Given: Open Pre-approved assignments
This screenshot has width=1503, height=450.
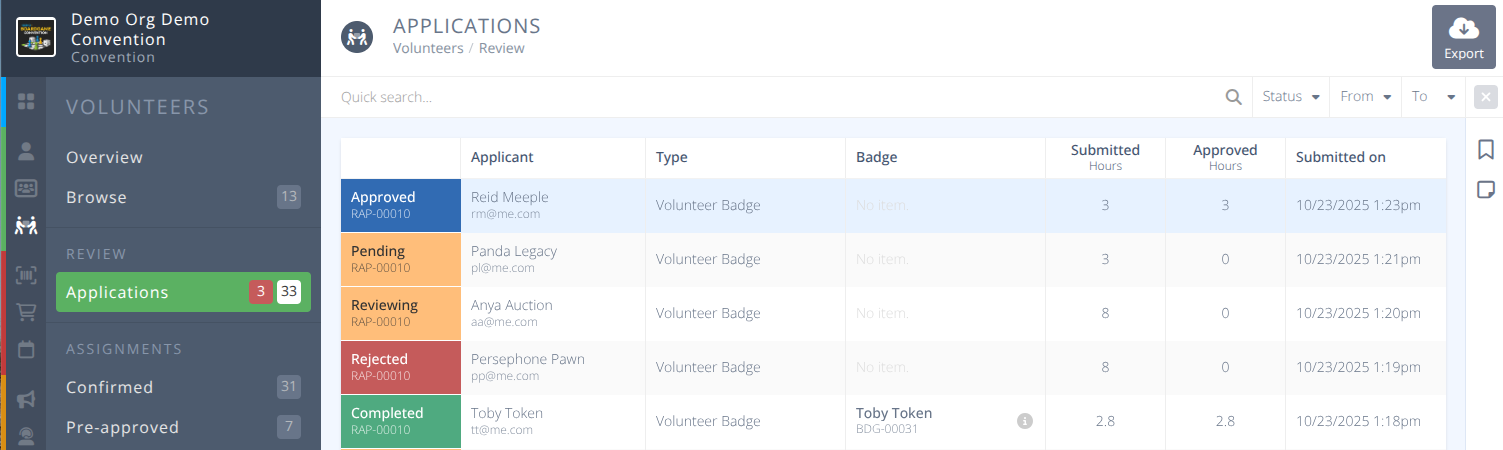Looking at the screenshot, I should pyautogui.click(x=122, y=427).
